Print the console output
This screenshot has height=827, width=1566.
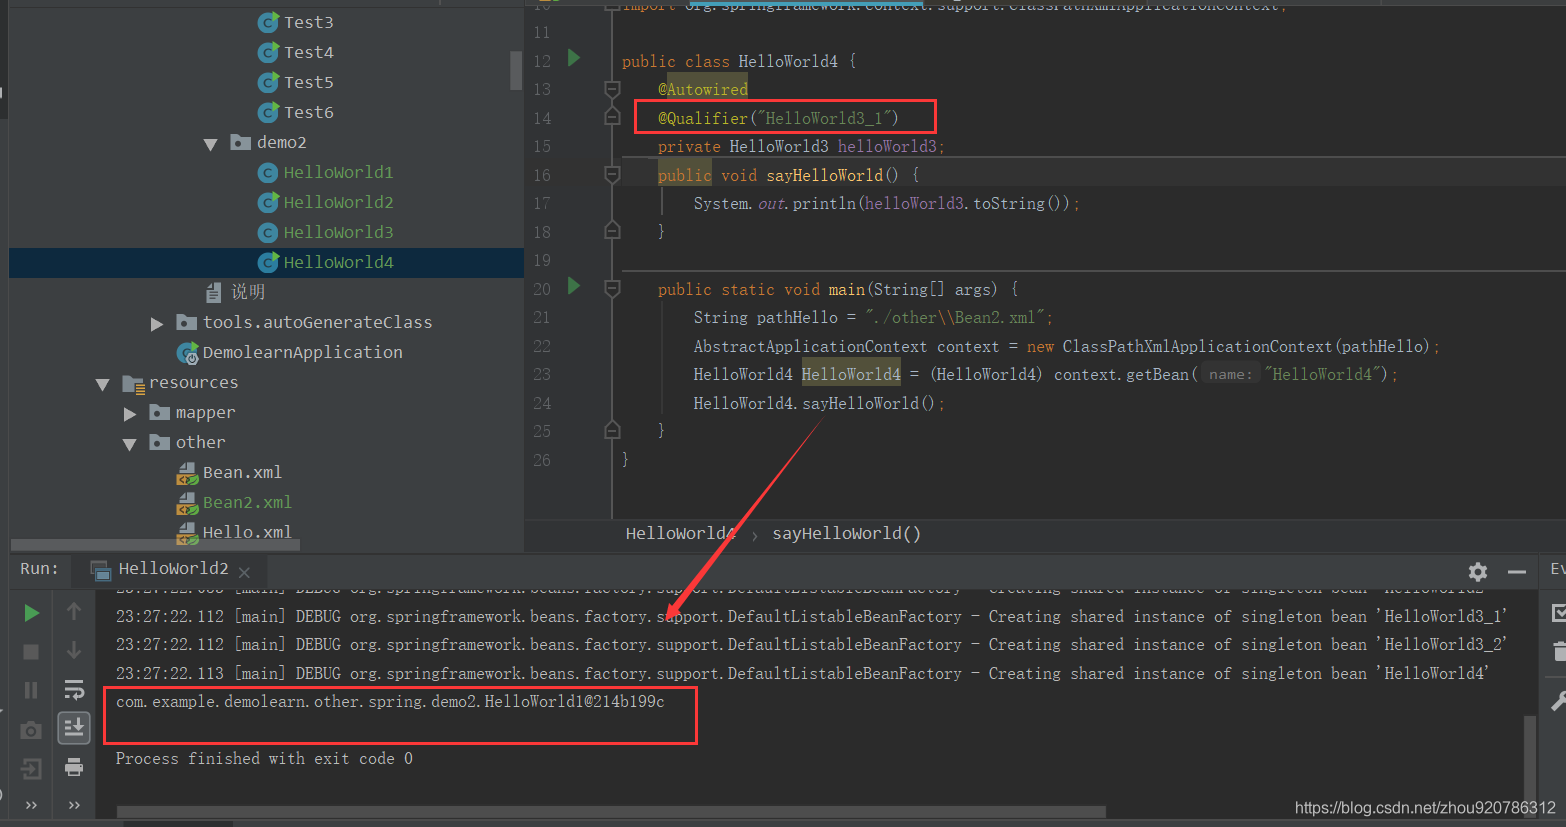[x=74, y=767]
